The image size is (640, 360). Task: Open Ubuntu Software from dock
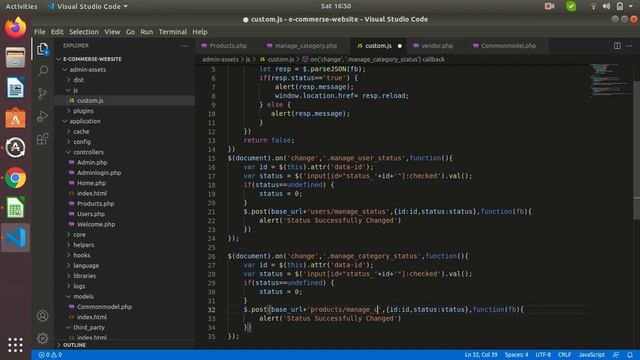click(x=16, y=118)
